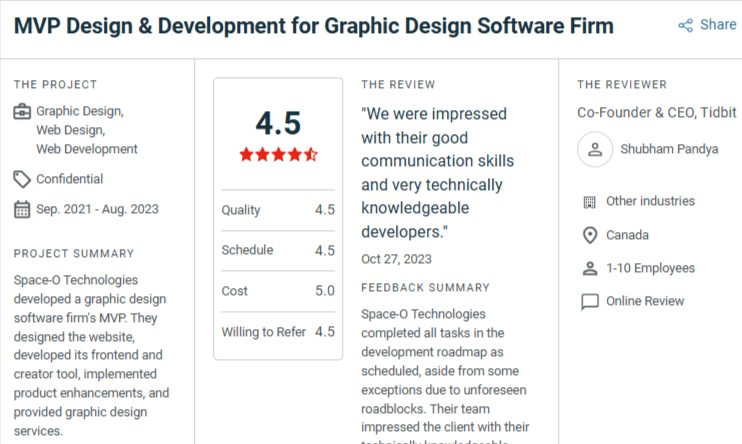The height and width of the screenshot is (444, 742).
Task: Click the Cost 5.0 rating row
Action: click(x=278, y=291)
